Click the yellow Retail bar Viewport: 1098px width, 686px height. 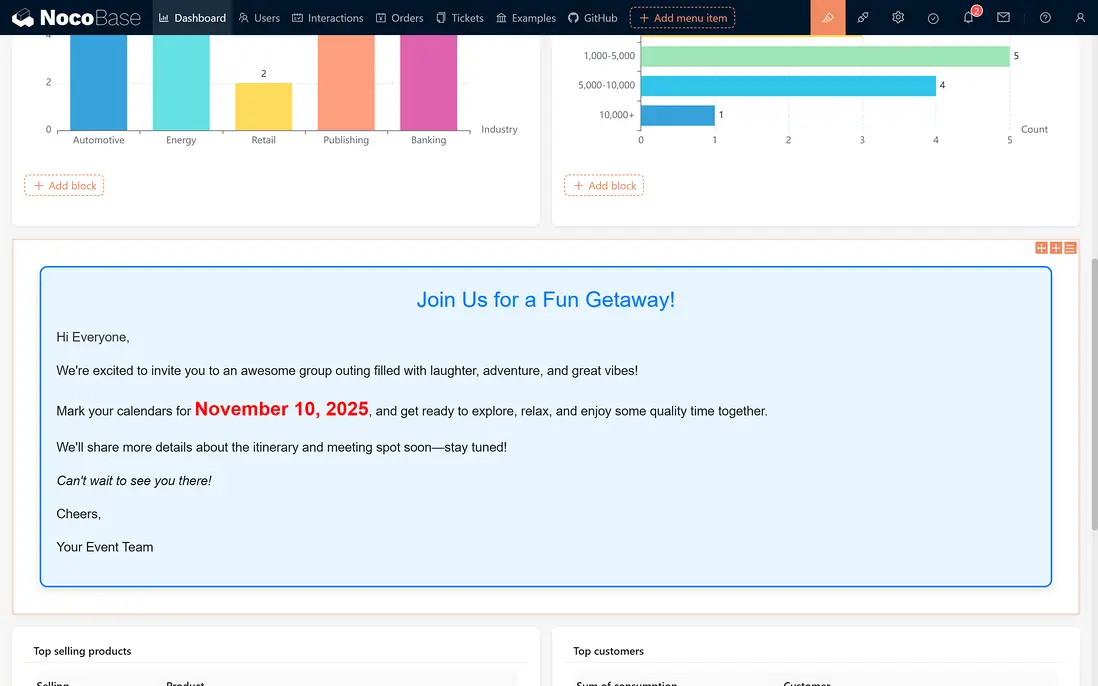[263, 106]
